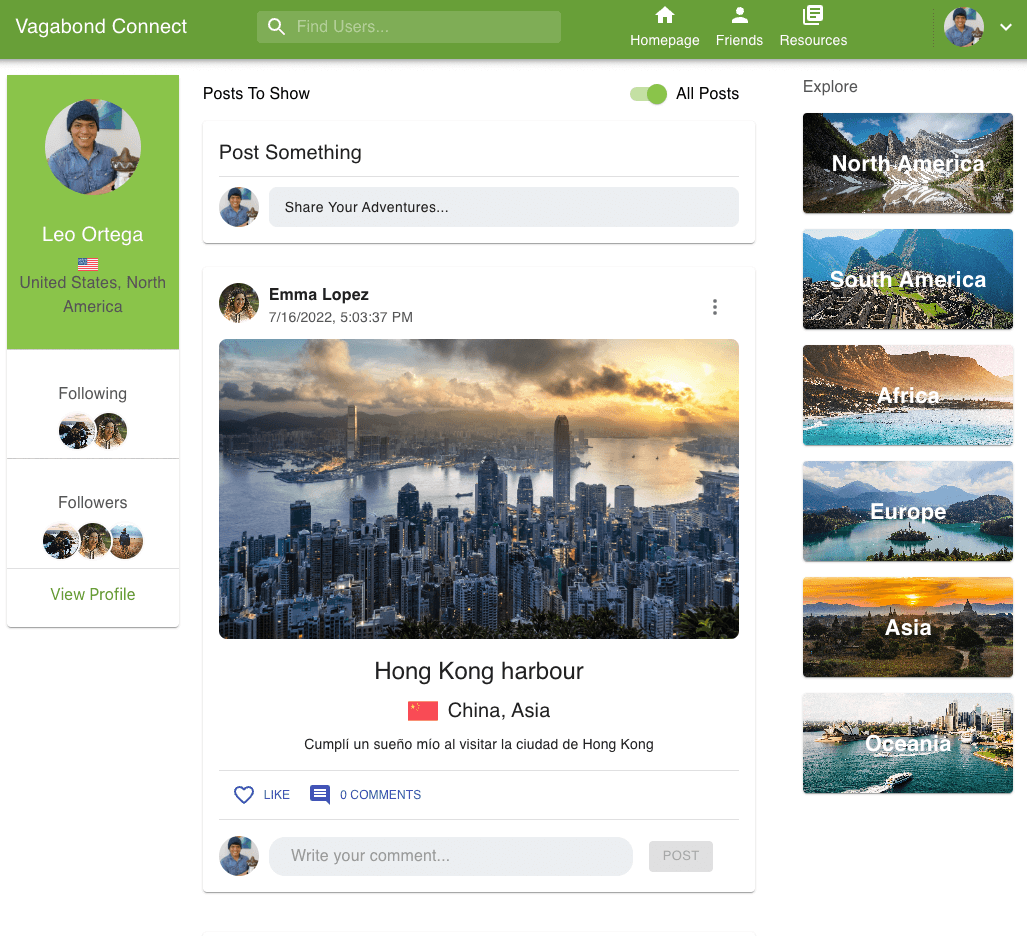Screen dimensions: 1027x936
Task: Click the Hong Kong harbour title
Action: pos(479,671)
